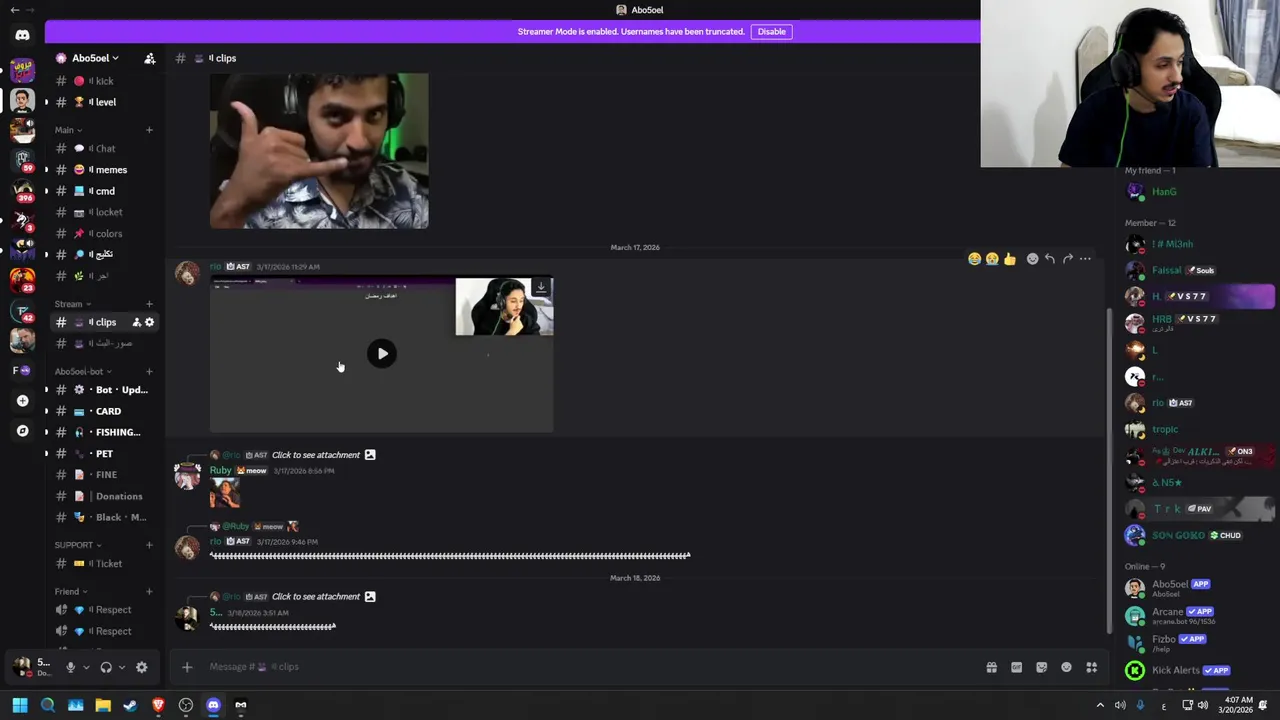
Task: Open Steam from the taskbar
Action: tap(130, 705)
